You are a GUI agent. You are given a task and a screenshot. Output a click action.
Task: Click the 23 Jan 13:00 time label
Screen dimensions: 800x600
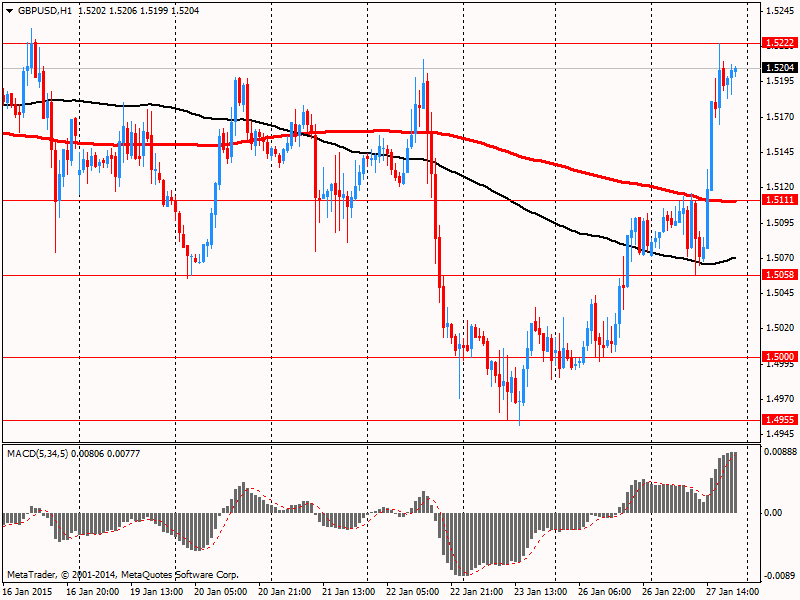tap(541, 592)
